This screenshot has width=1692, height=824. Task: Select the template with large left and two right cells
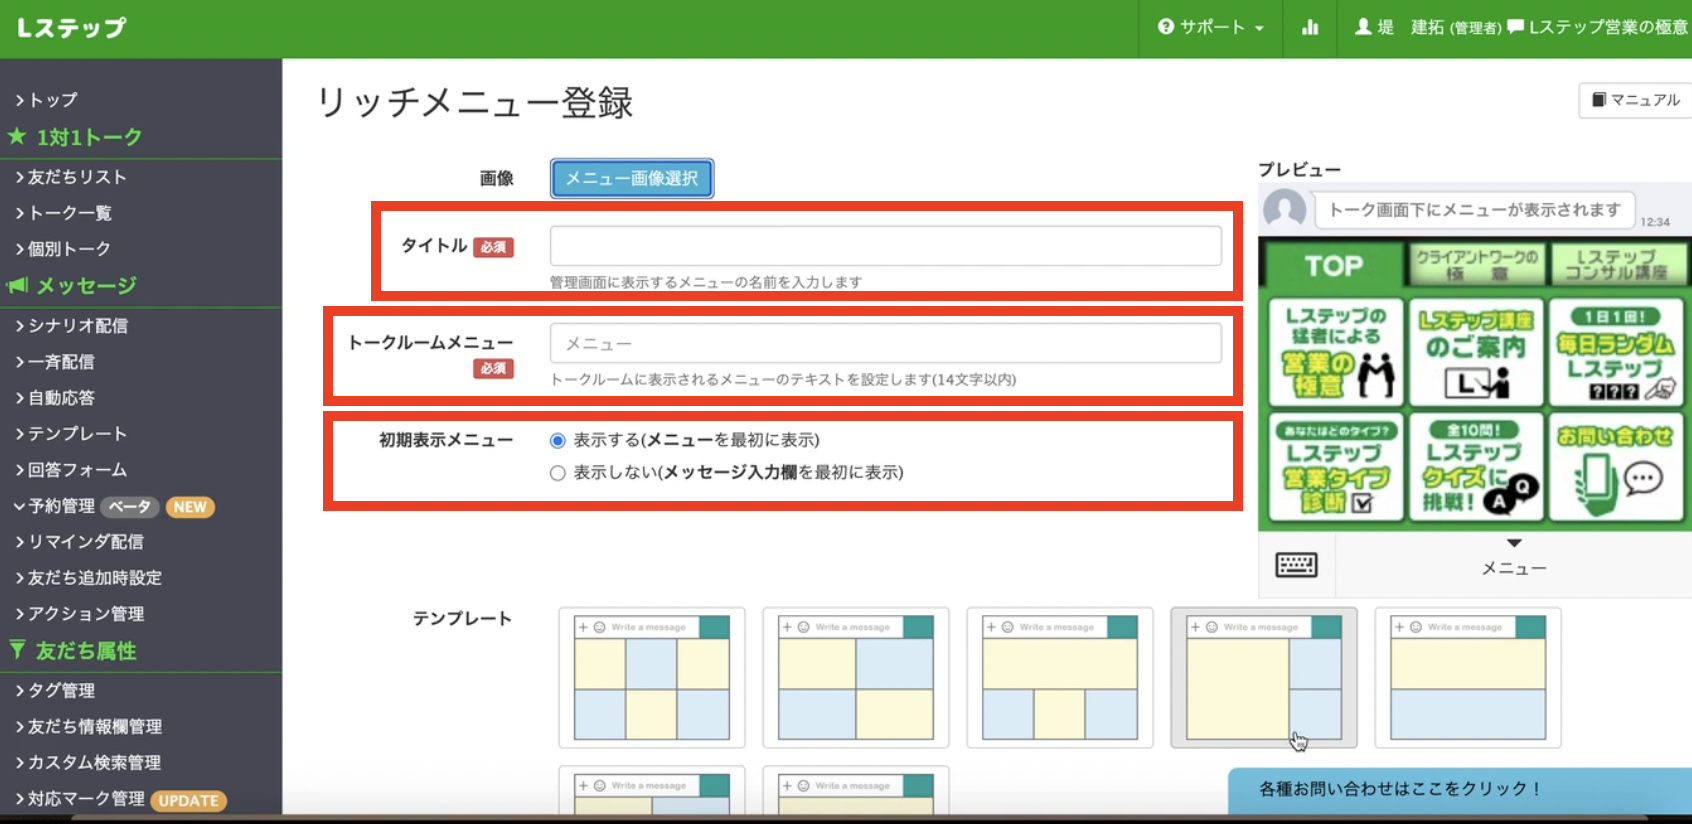(x=1264, y=677)
